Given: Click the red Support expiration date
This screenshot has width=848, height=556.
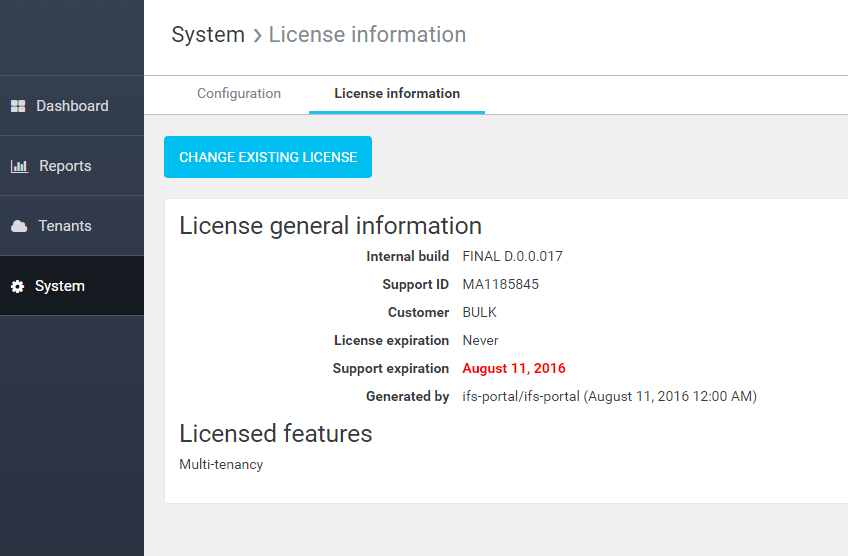Looking at the screenshot, I should [514, 368].
